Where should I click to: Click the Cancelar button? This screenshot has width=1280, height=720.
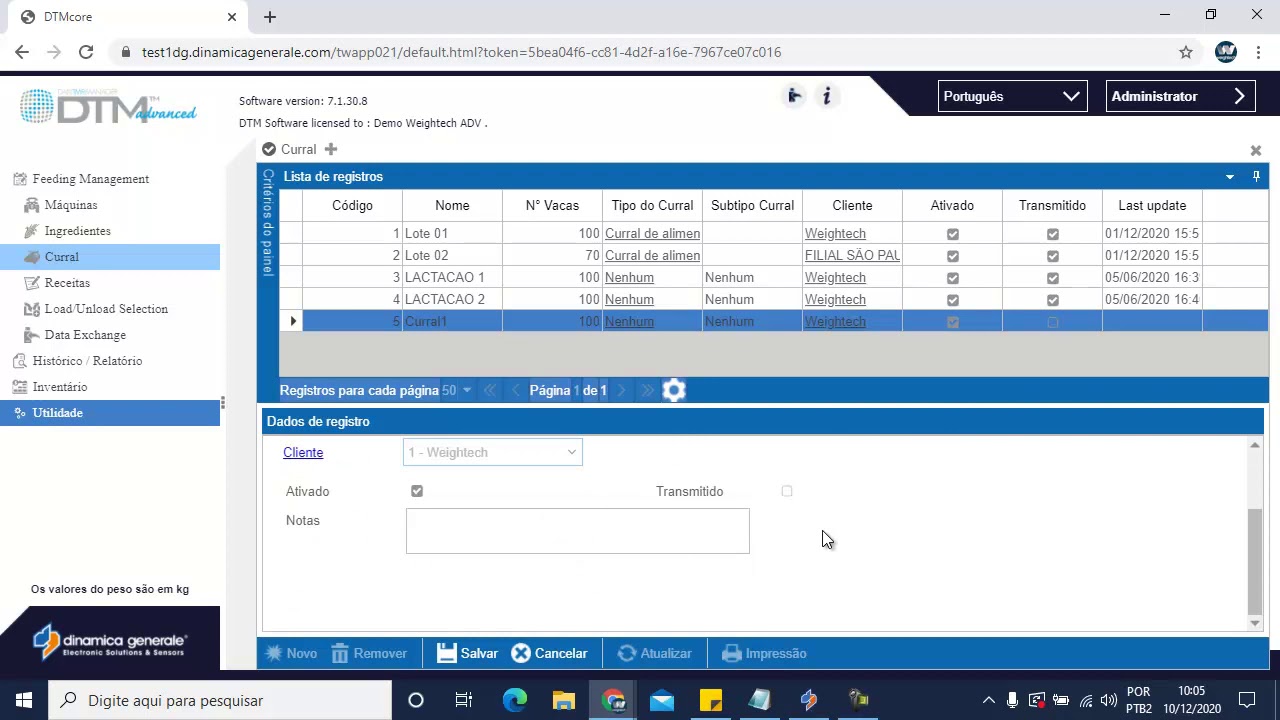tap(549, 653)
